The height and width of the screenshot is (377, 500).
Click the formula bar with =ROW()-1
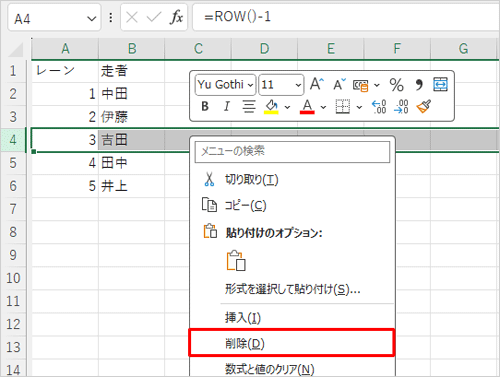click(x=346, y=17)
